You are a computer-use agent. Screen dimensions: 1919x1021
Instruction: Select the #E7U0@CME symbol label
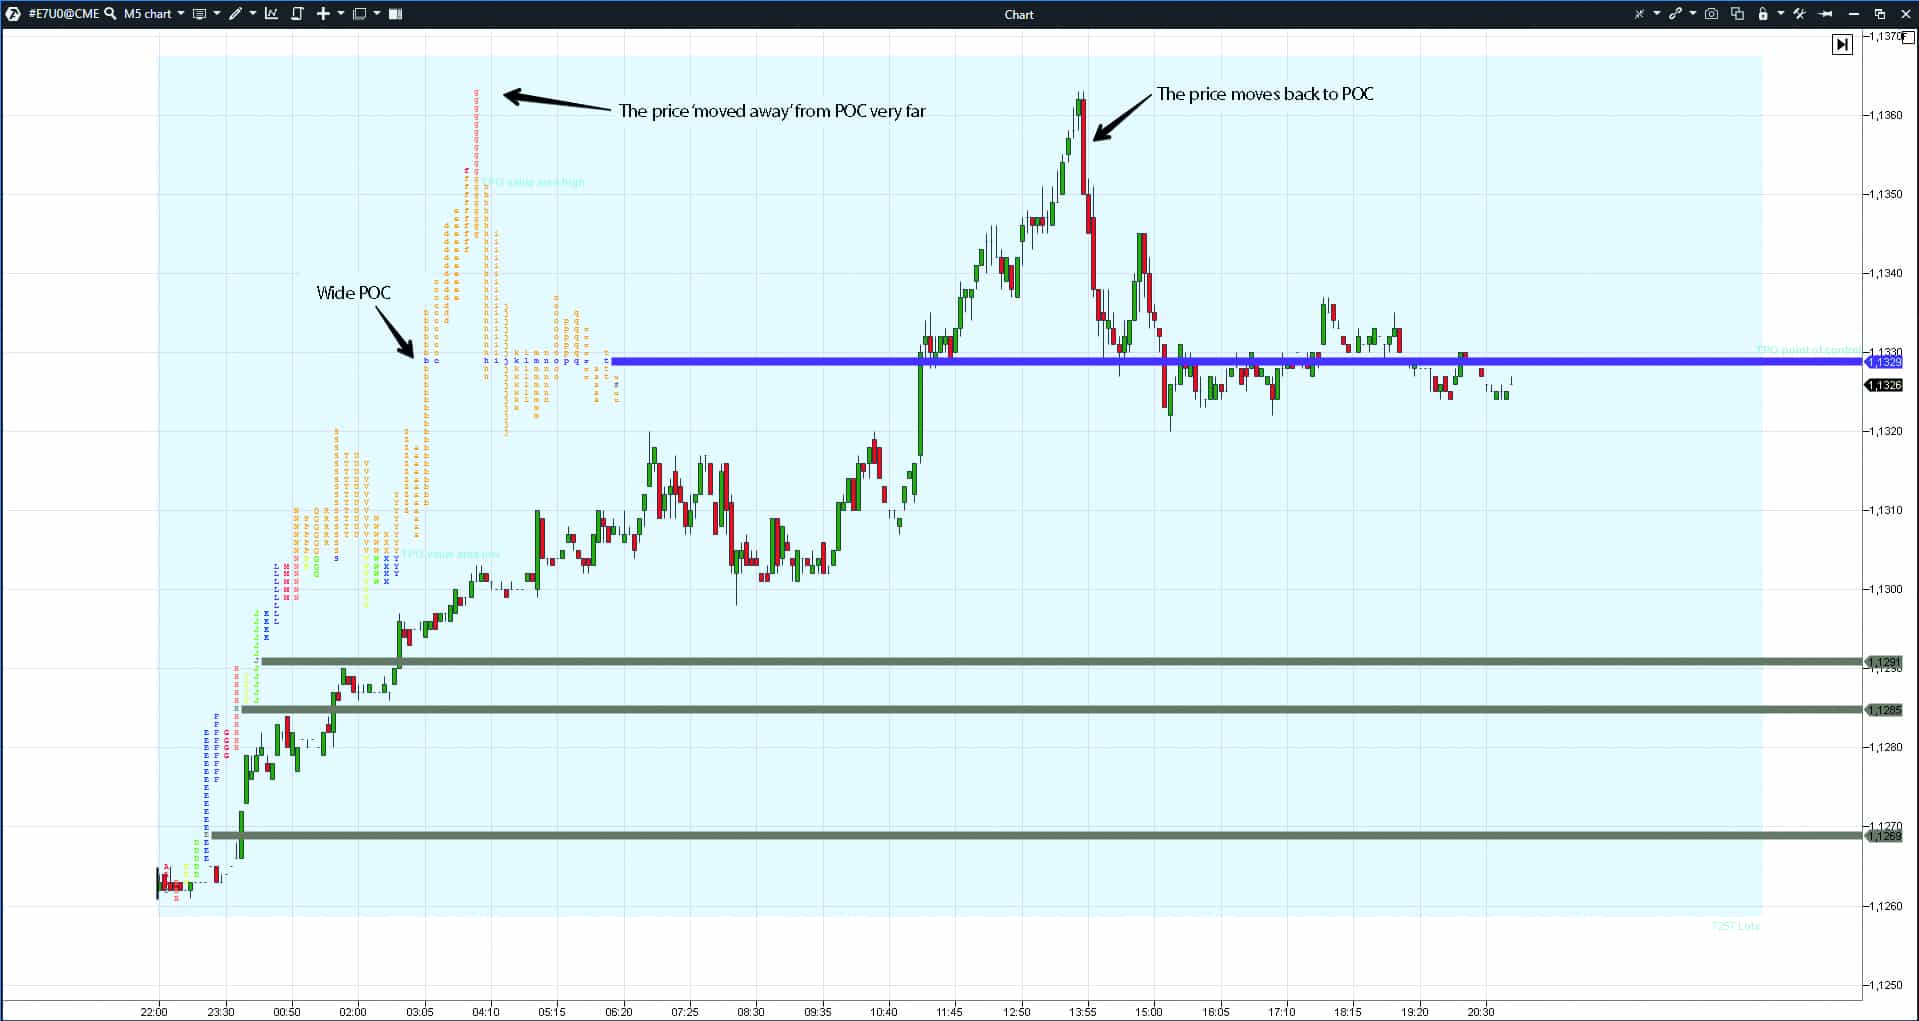coord(63,14)
